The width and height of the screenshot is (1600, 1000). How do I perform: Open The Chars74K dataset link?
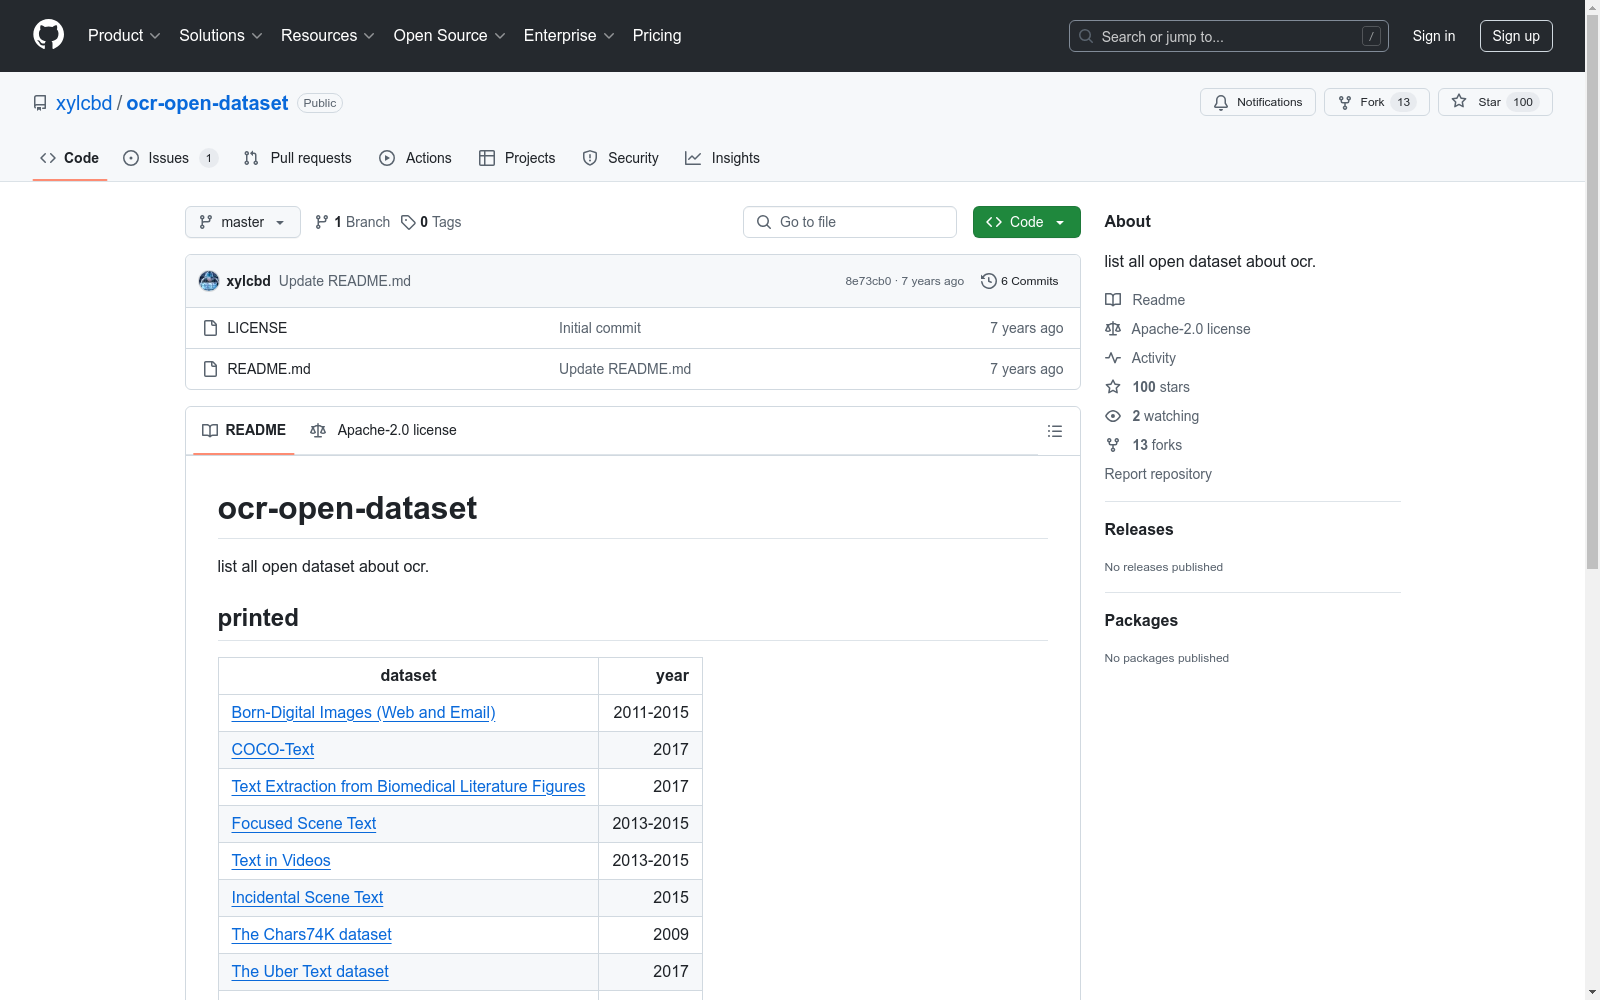(312, 935)
